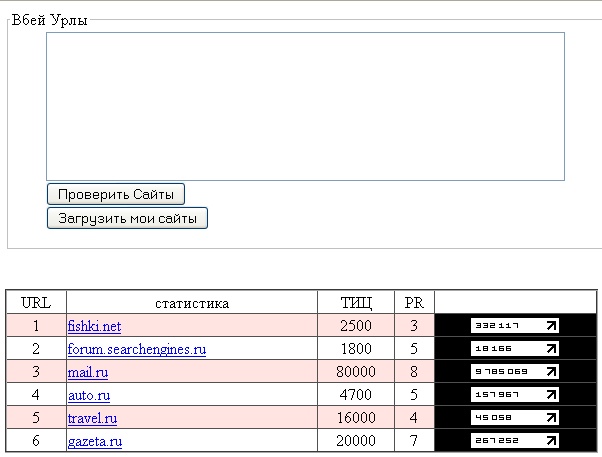Click the PR value 7 for gazeta.ru
This screenshot has width=602, height=457.
[414, 441]
